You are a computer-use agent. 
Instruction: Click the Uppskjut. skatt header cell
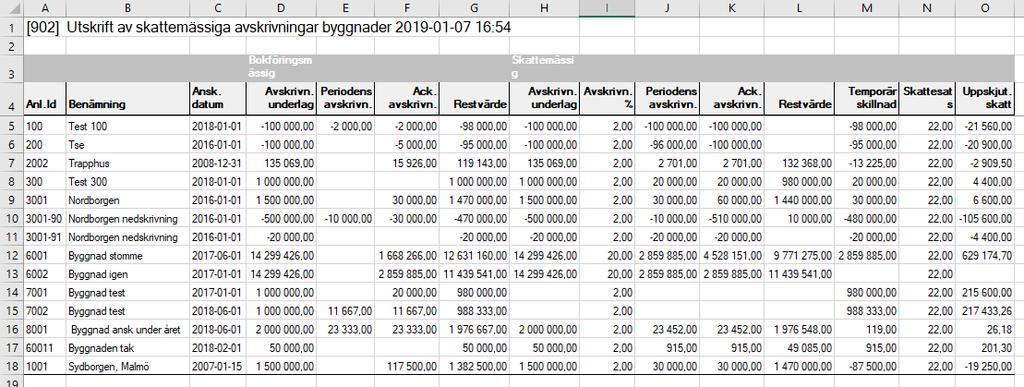pyautogui.click(x=985, y=99)
